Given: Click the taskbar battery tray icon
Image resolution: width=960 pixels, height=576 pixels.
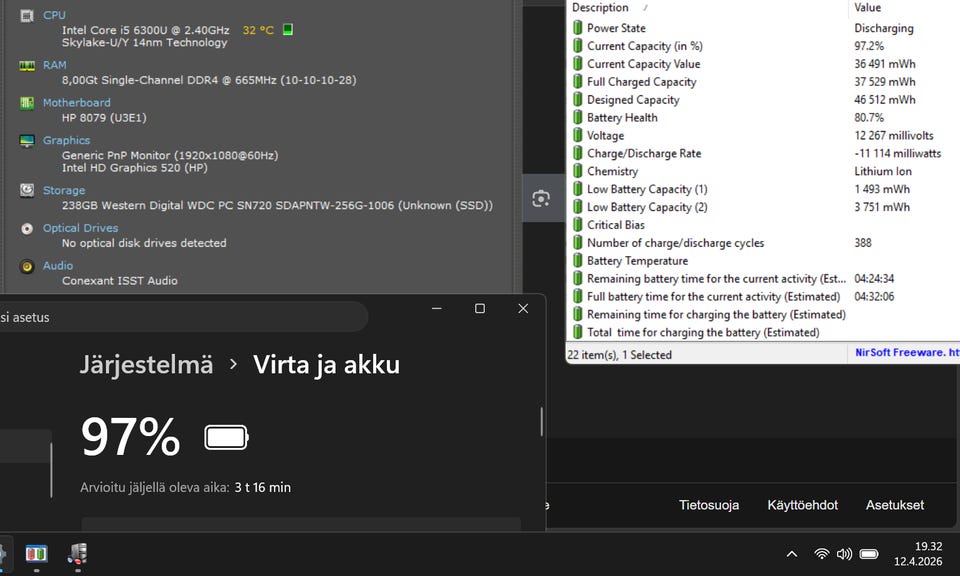Looking at the screenshot, I should click(869, 554).
